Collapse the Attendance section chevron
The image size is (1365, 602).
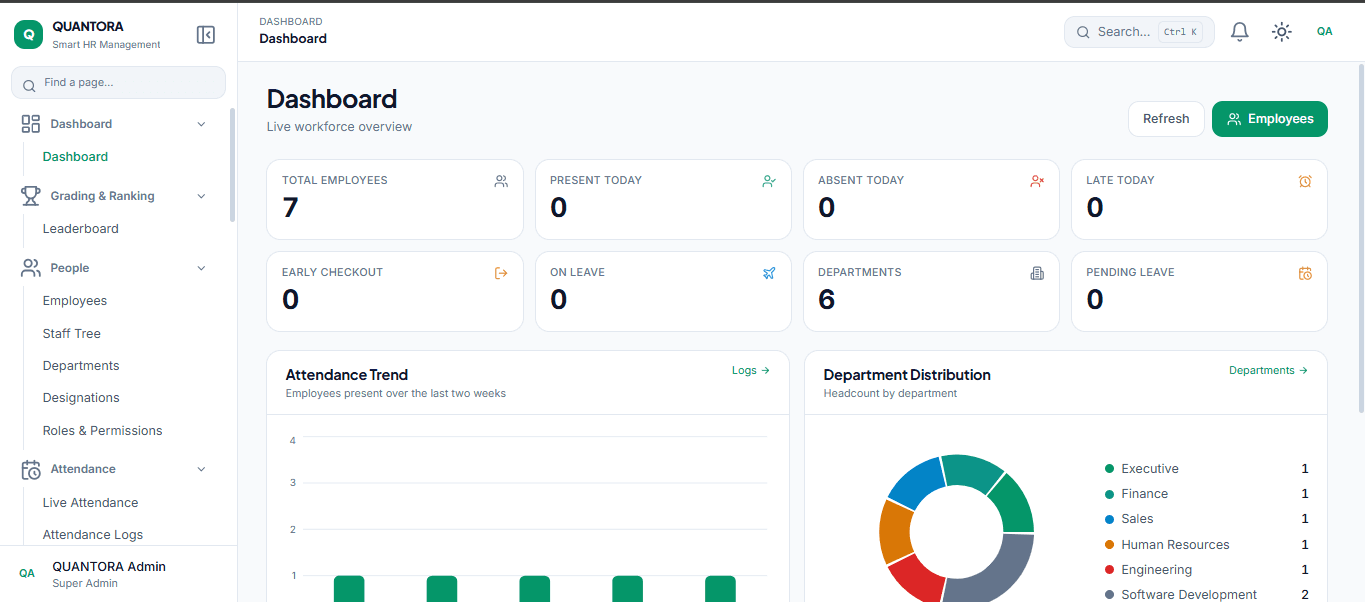click(x=201, y=469)
